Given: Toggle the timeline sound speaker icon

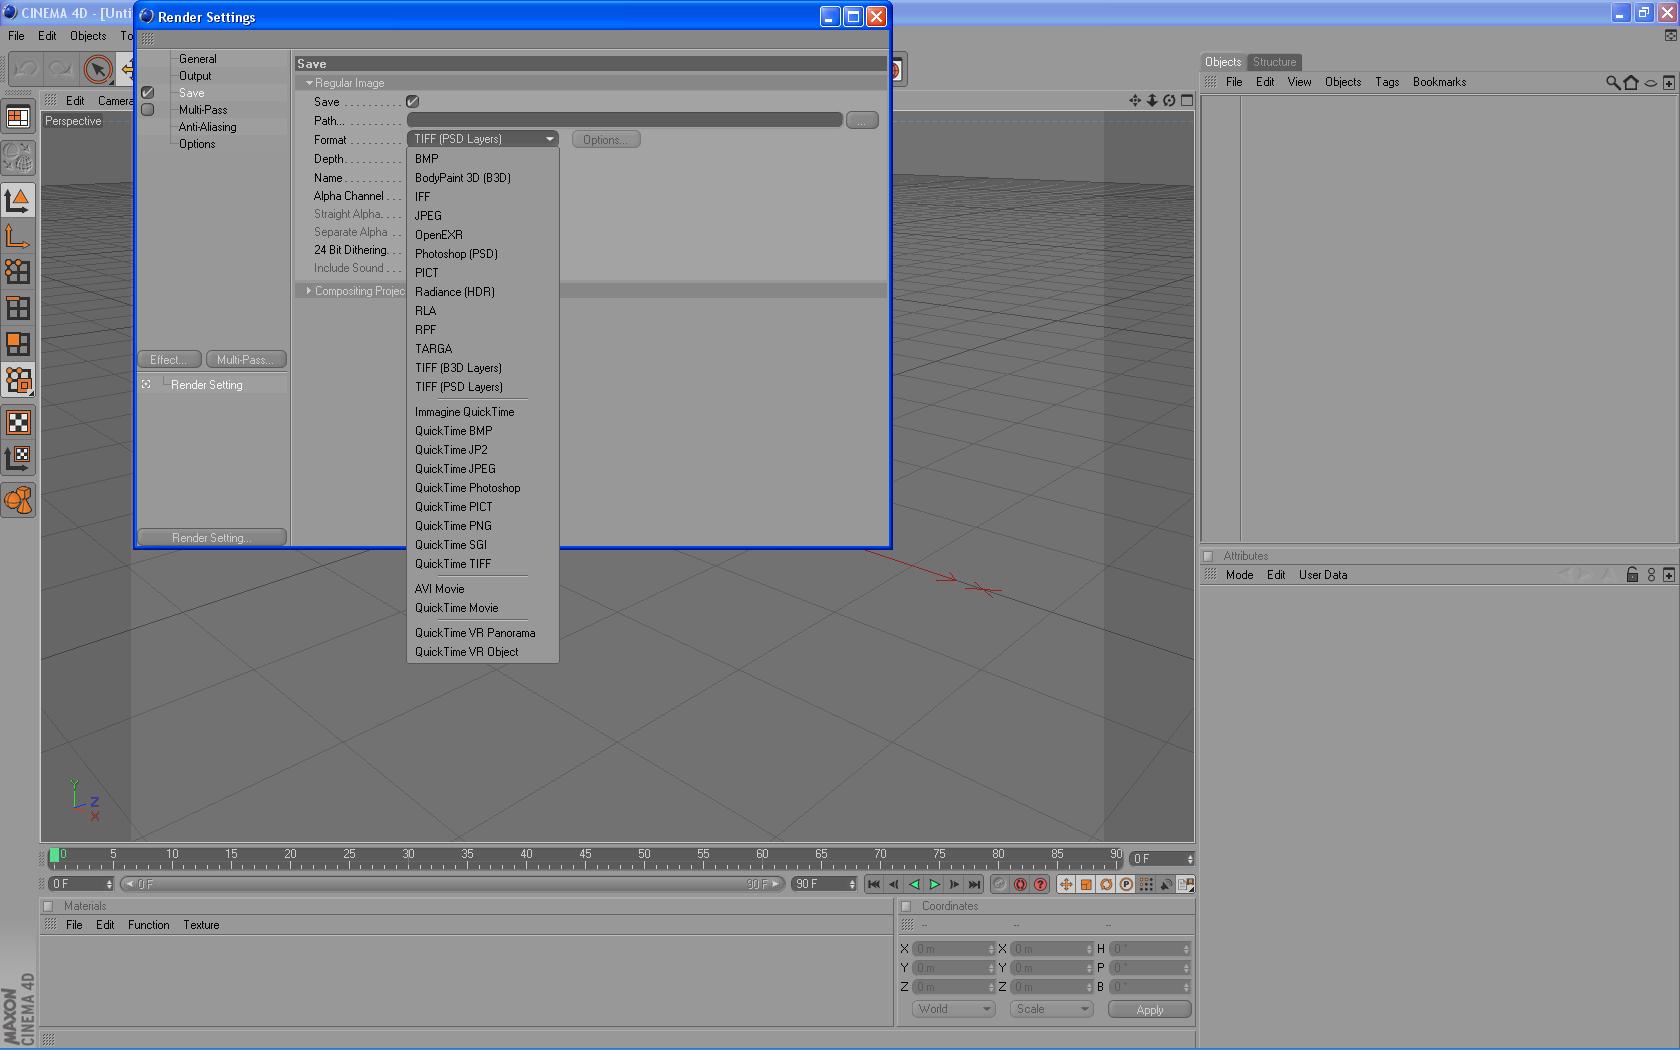Looking at the screenshot, I should click(1166, 884).
